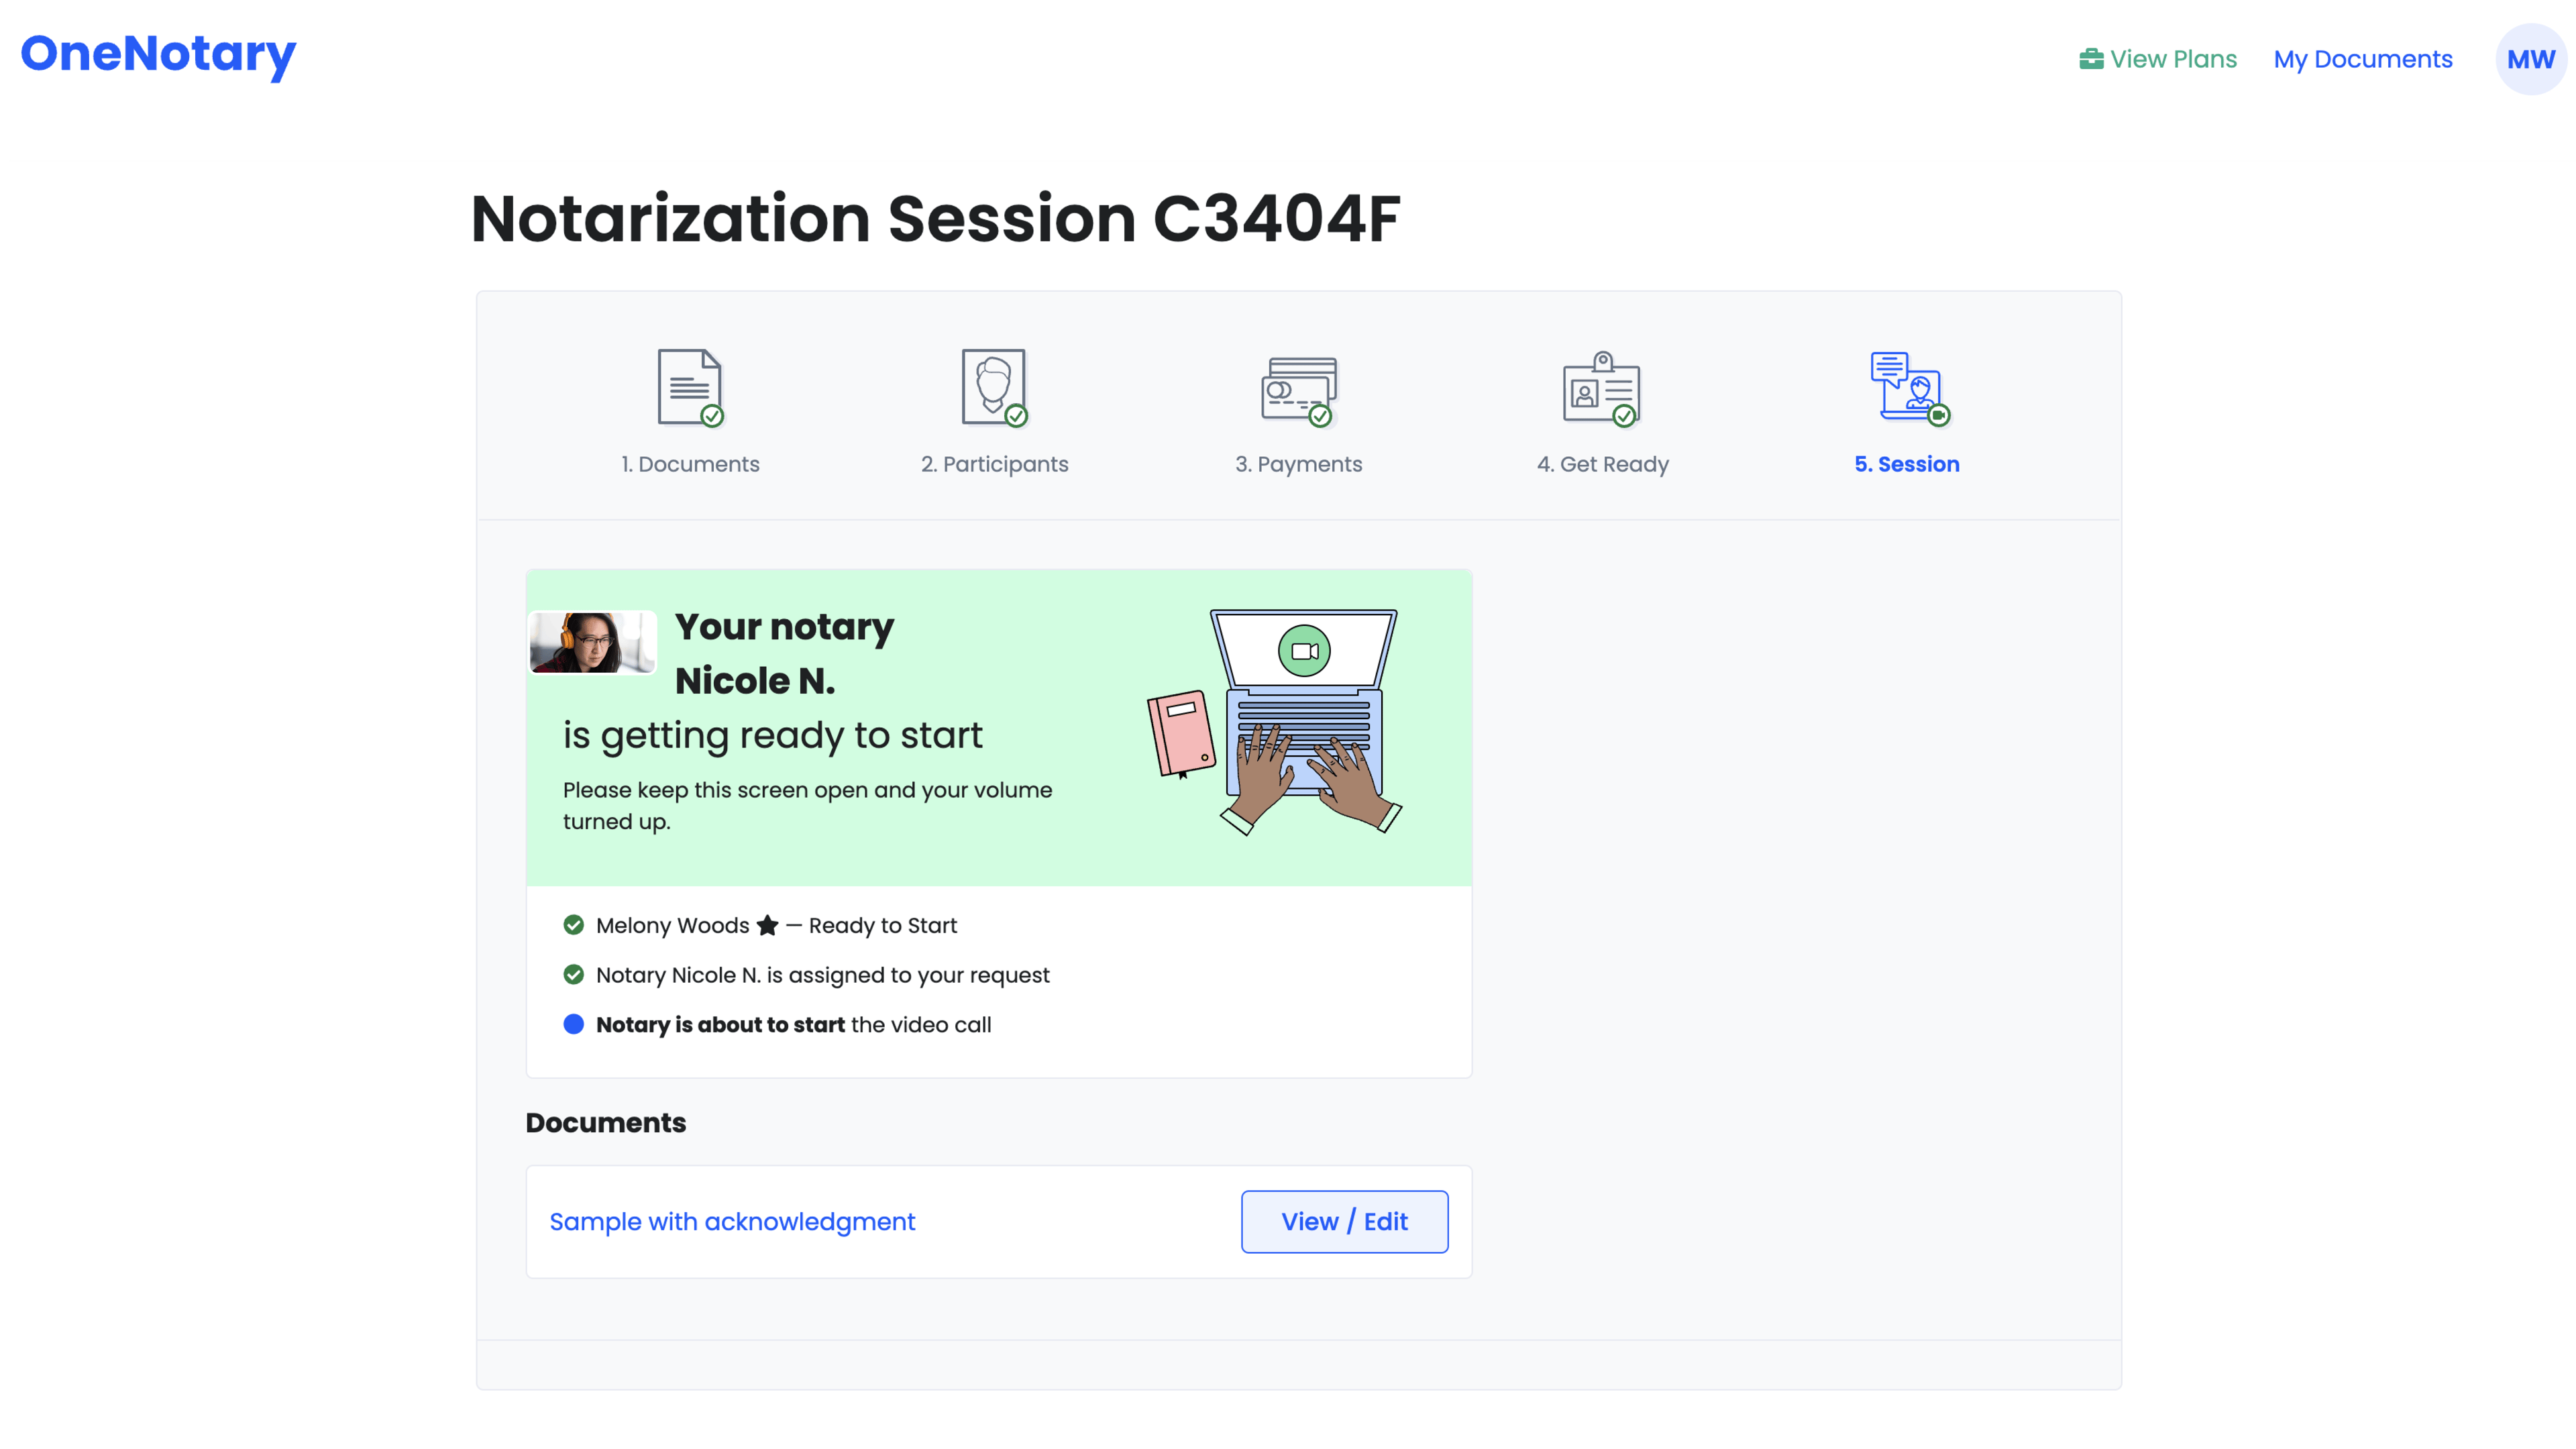Click the green video camera icon on laptop
The width and height of the screenshot is (2576, 1449).
pos(1304,651)
